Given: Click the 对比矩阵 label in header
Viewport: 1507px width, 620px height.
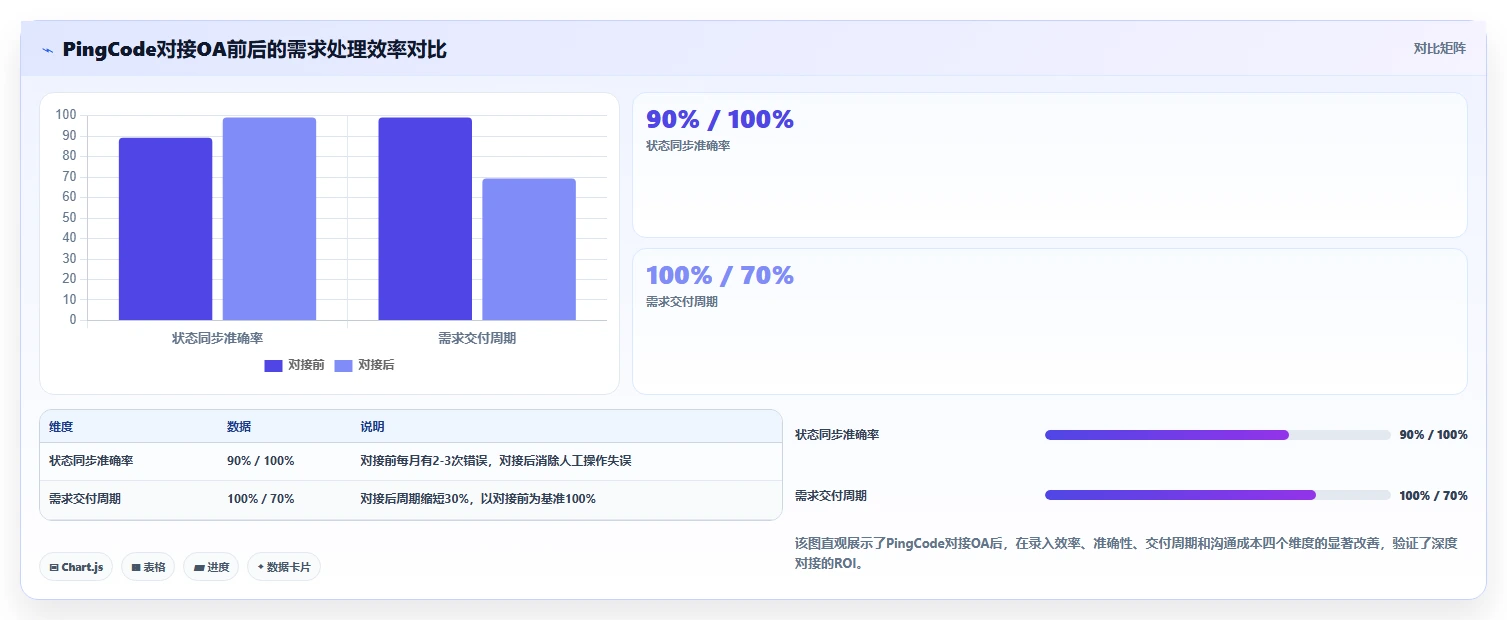Looking at the screenshot, I should 1439,48.
